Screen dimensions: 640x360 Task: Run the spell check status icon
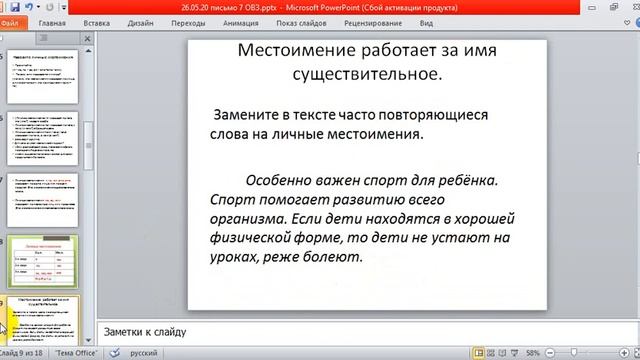pos(115,353)
